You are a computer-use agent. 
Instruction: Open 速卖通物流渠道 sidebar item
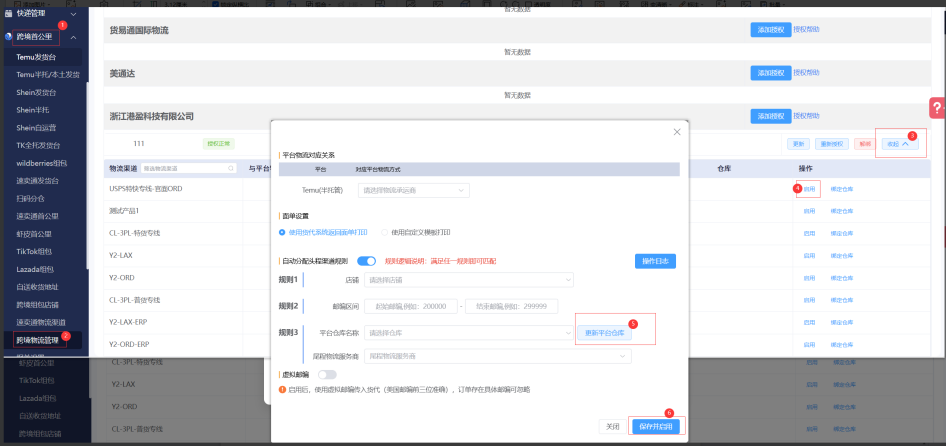click(41, 322)
